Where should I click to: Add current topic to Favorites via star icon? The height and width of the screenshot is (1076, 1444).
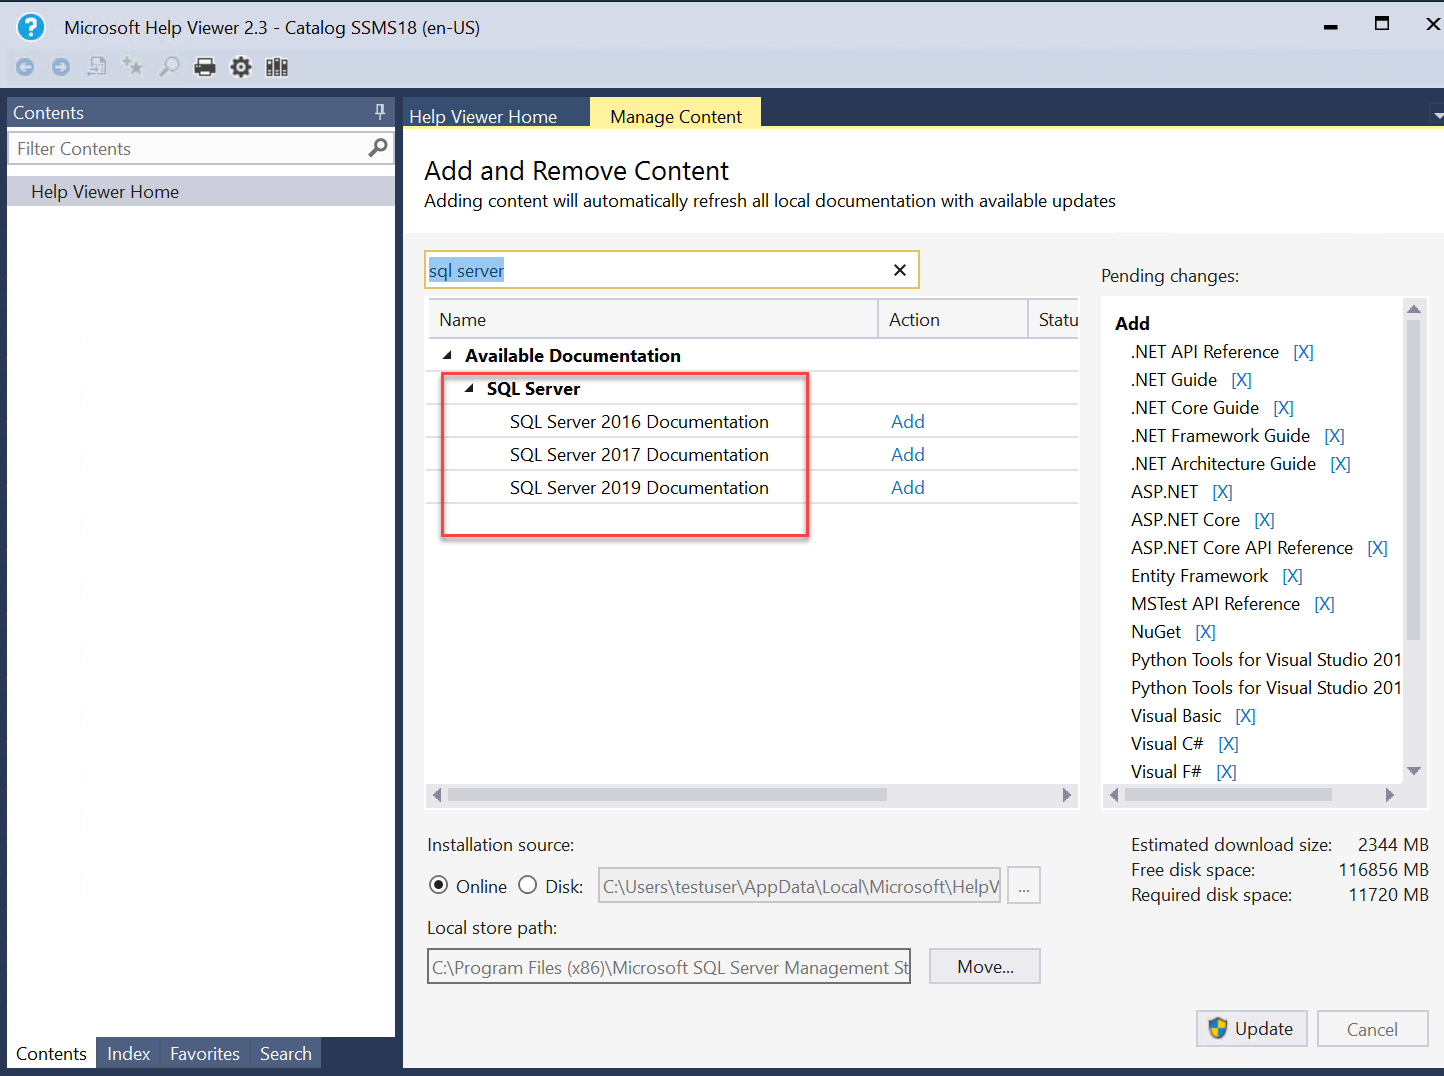click(x=132, y=66)
